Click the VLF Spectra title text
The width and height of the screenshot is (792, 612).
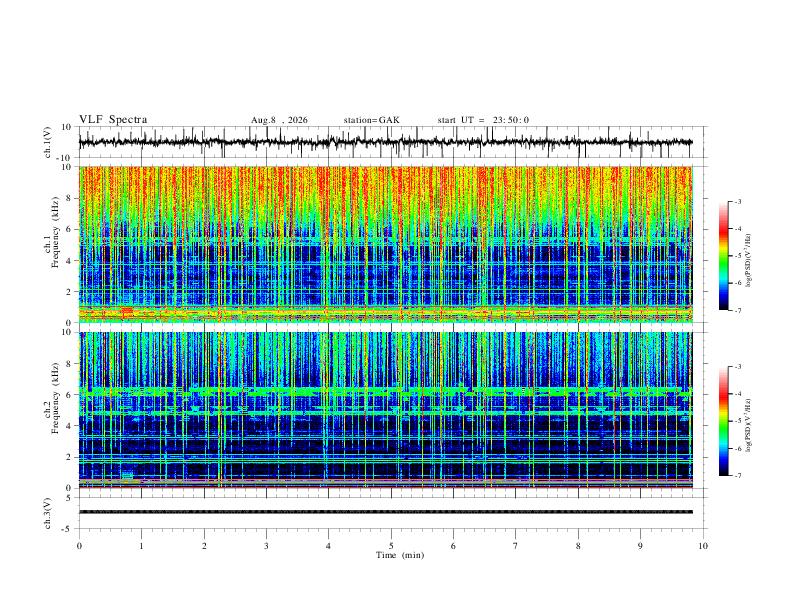click(x=113, y=120)
